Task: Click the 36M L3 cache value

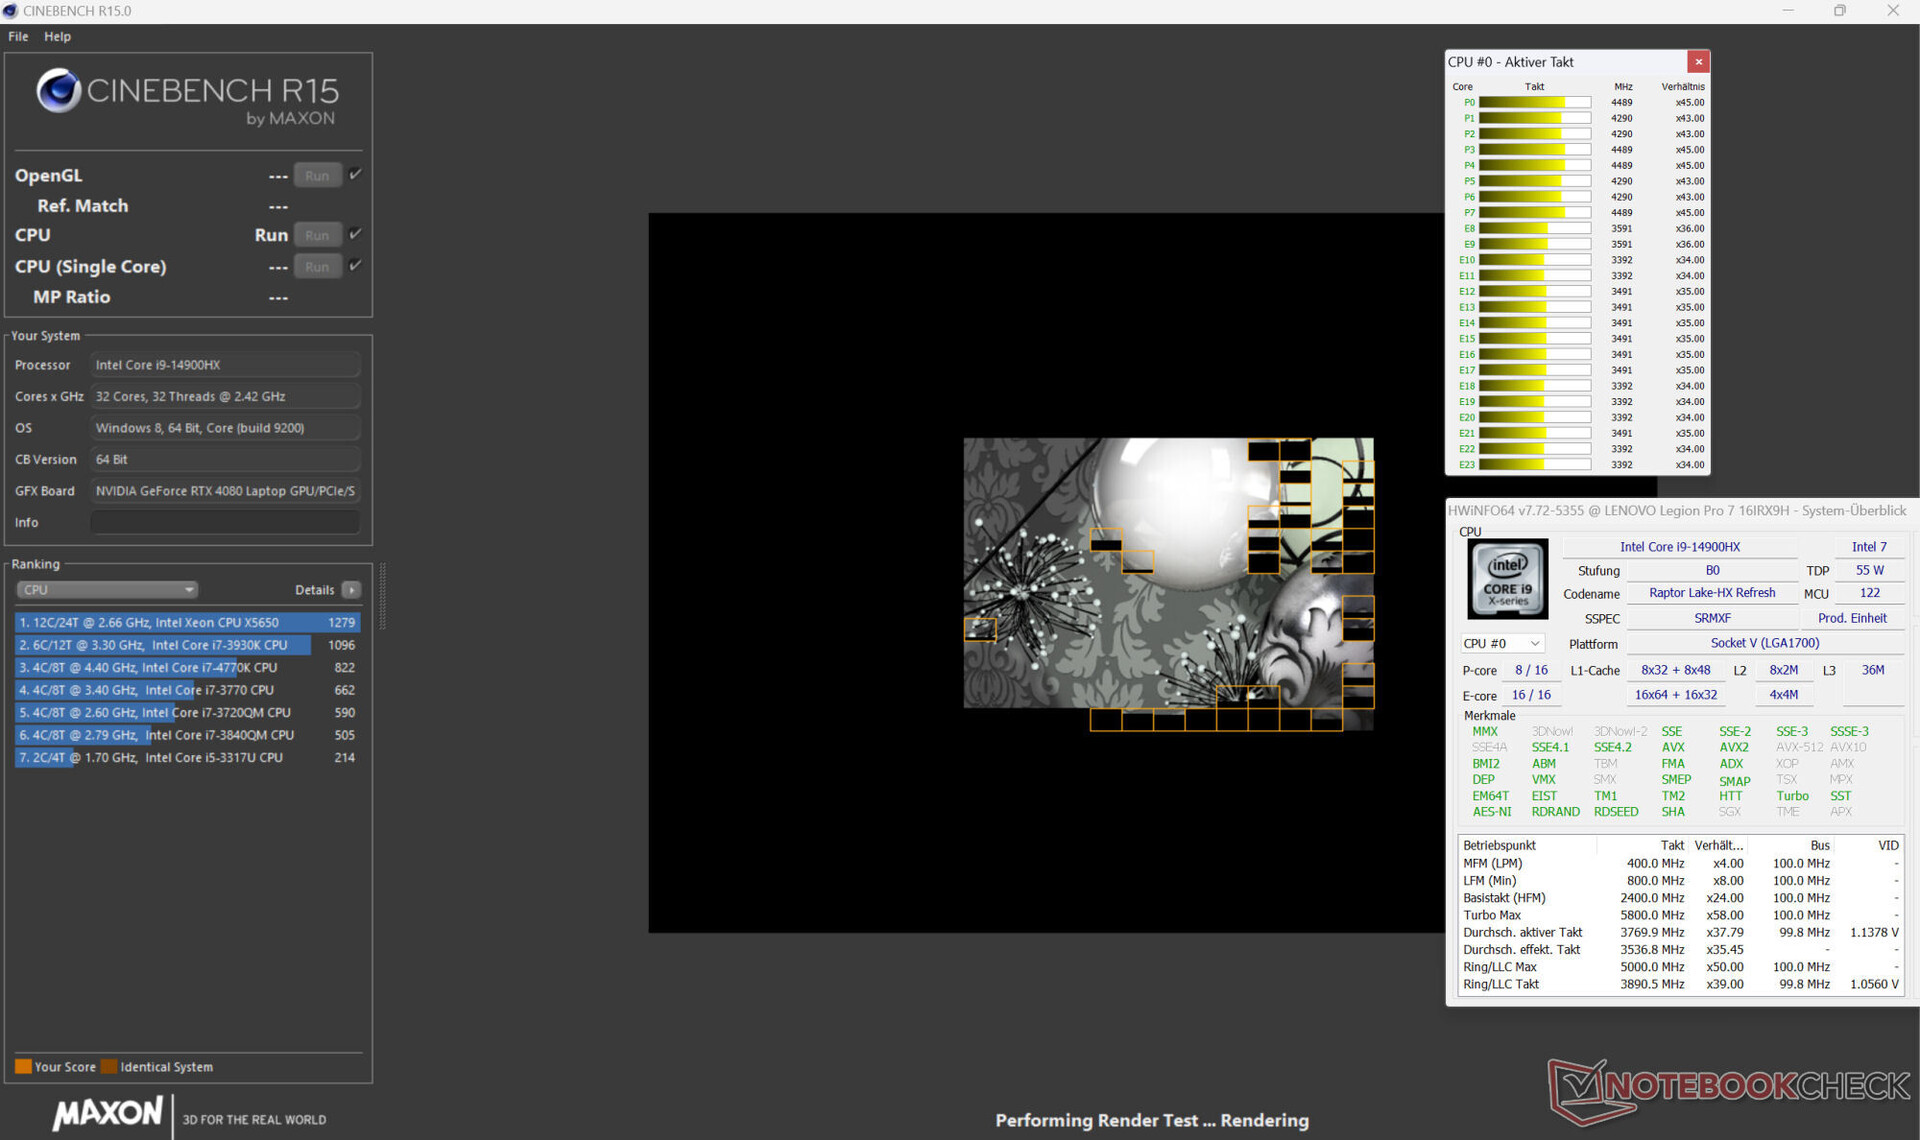Action: point(1872,670)
